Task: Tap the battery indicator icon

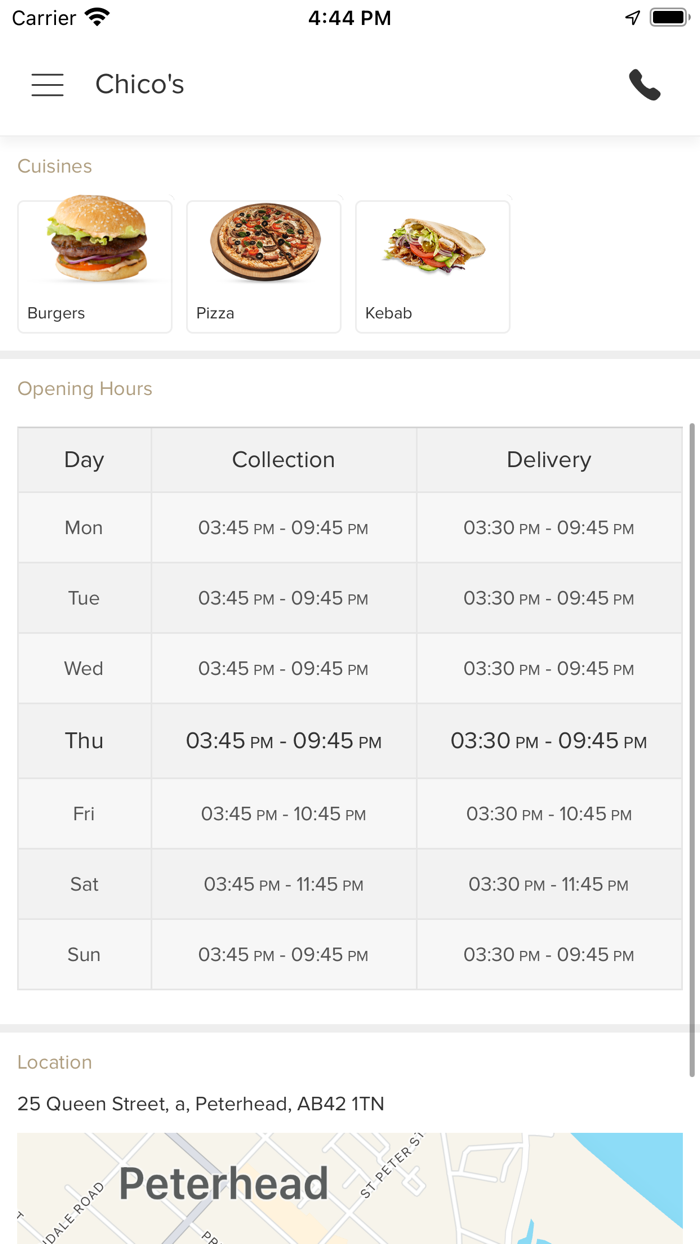Action: pos(669,18)
